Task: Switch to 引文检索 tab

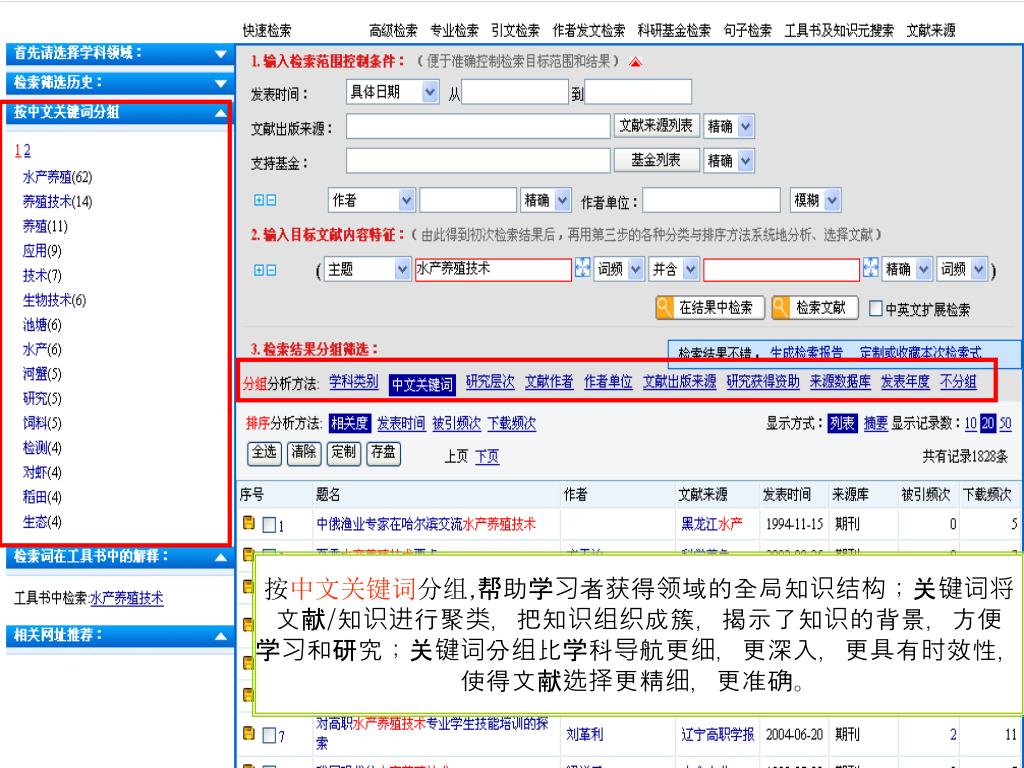Action: [516, 31]
